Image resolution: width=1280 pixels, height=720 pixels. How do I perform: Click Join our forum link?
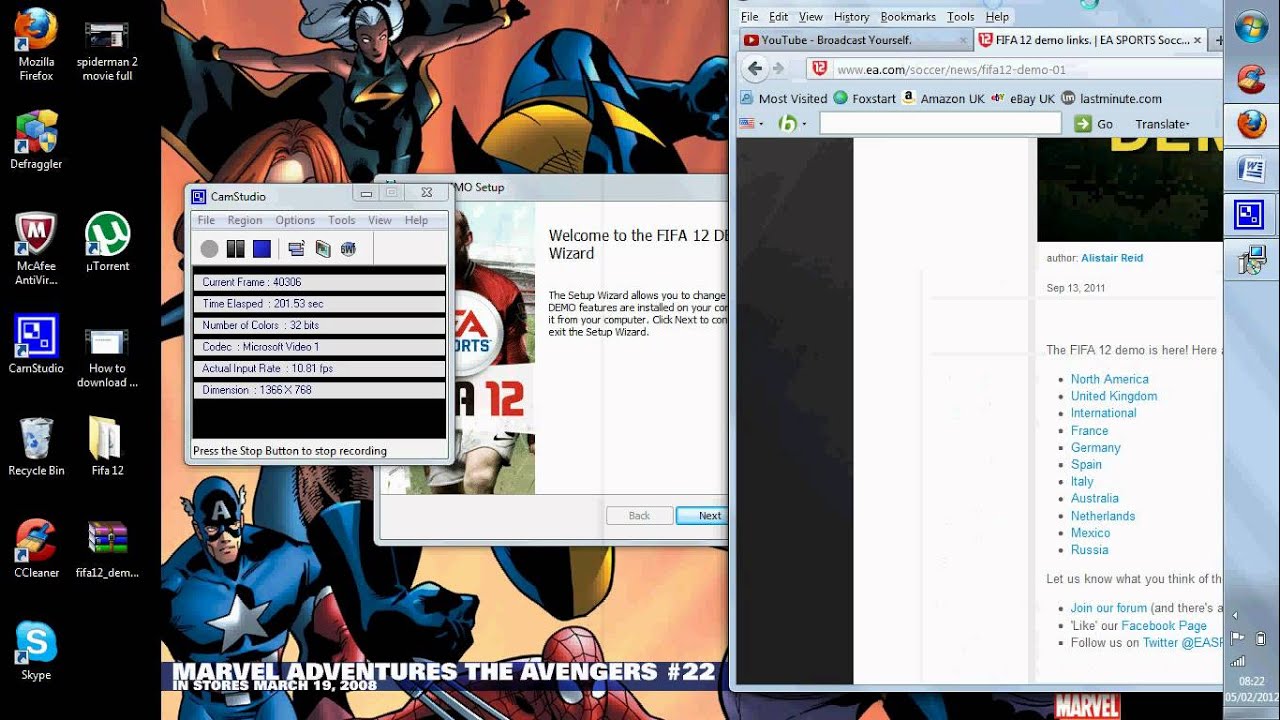point(1109,608)
